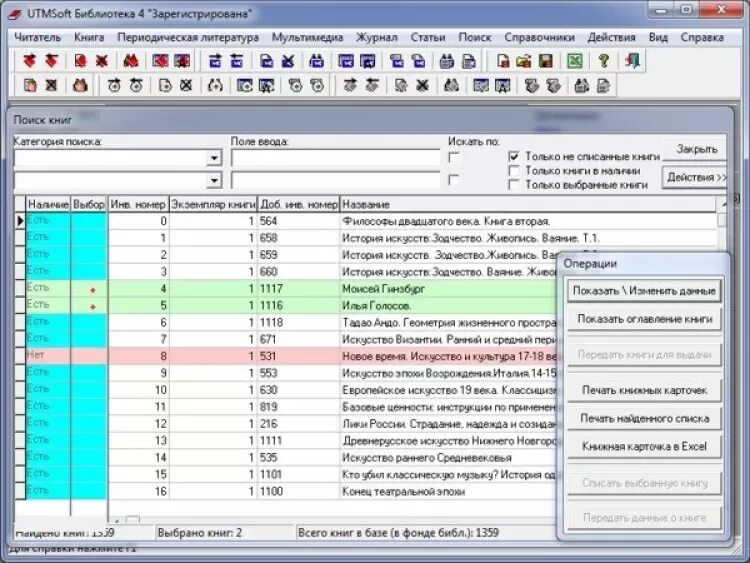Click the blue periodical left arrow icon
This screenshot has height=563, width=750.
(237, 61)
